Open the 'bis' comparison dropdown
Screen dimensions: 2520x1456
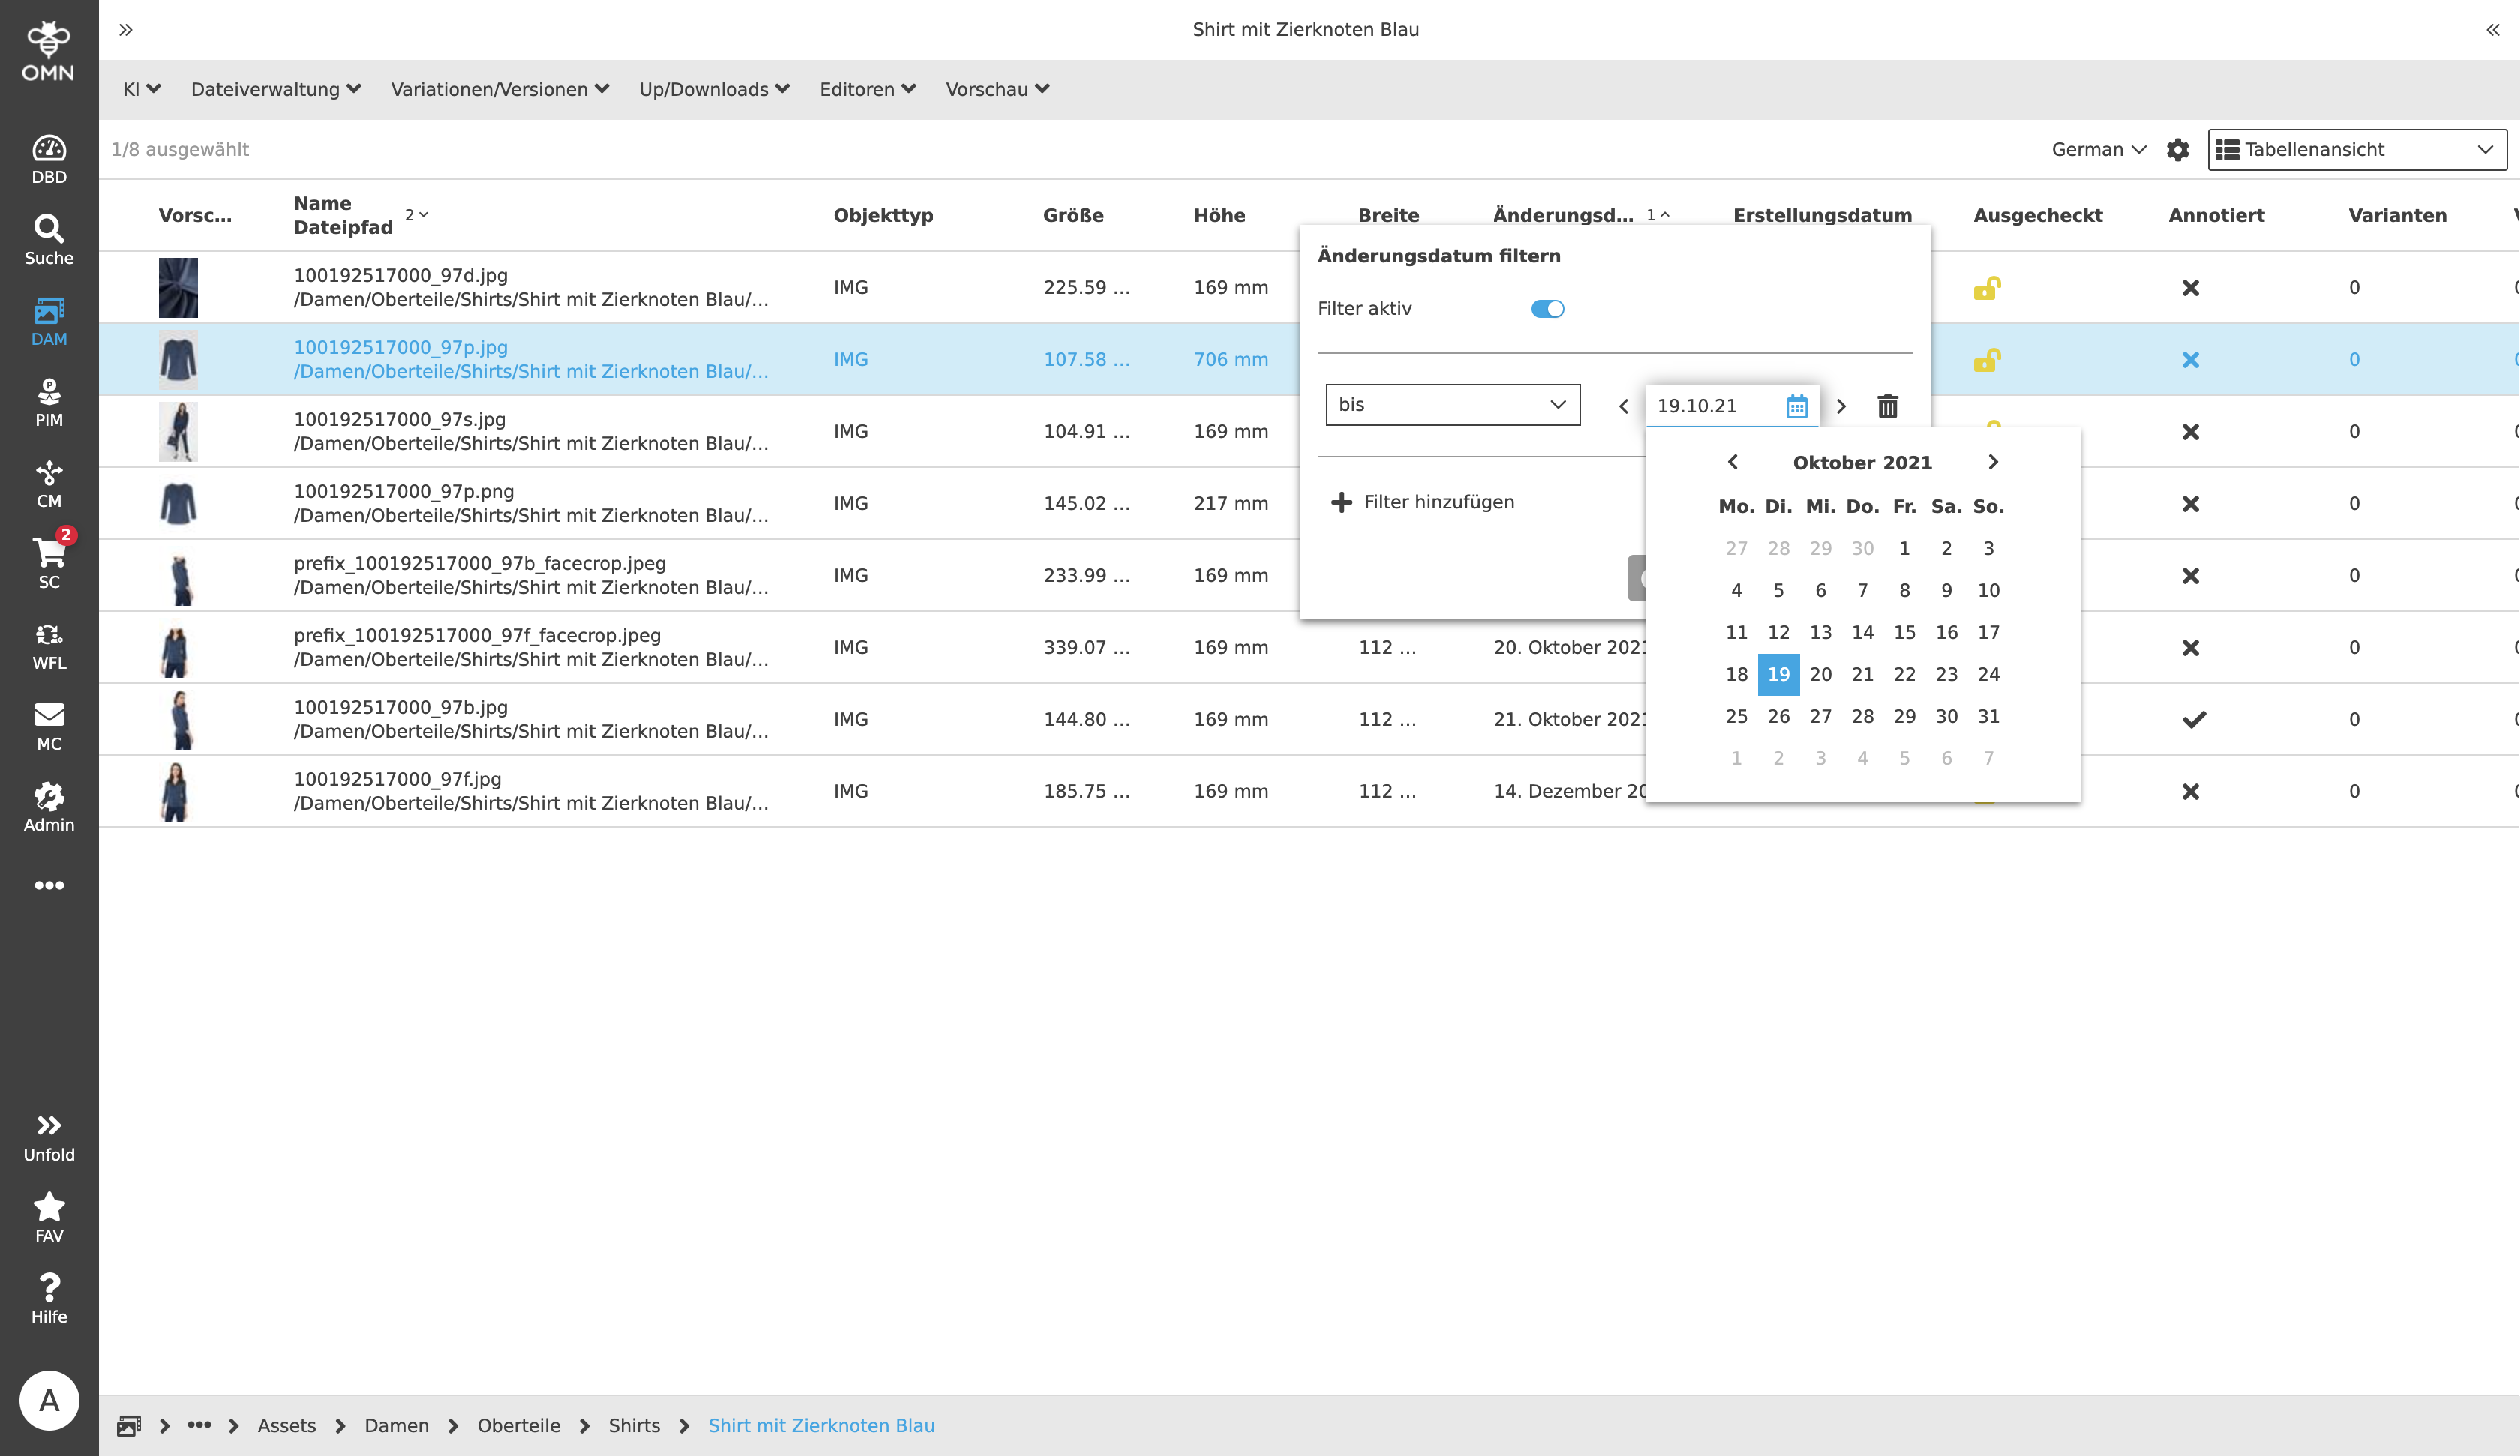[x=1452, y=405]
